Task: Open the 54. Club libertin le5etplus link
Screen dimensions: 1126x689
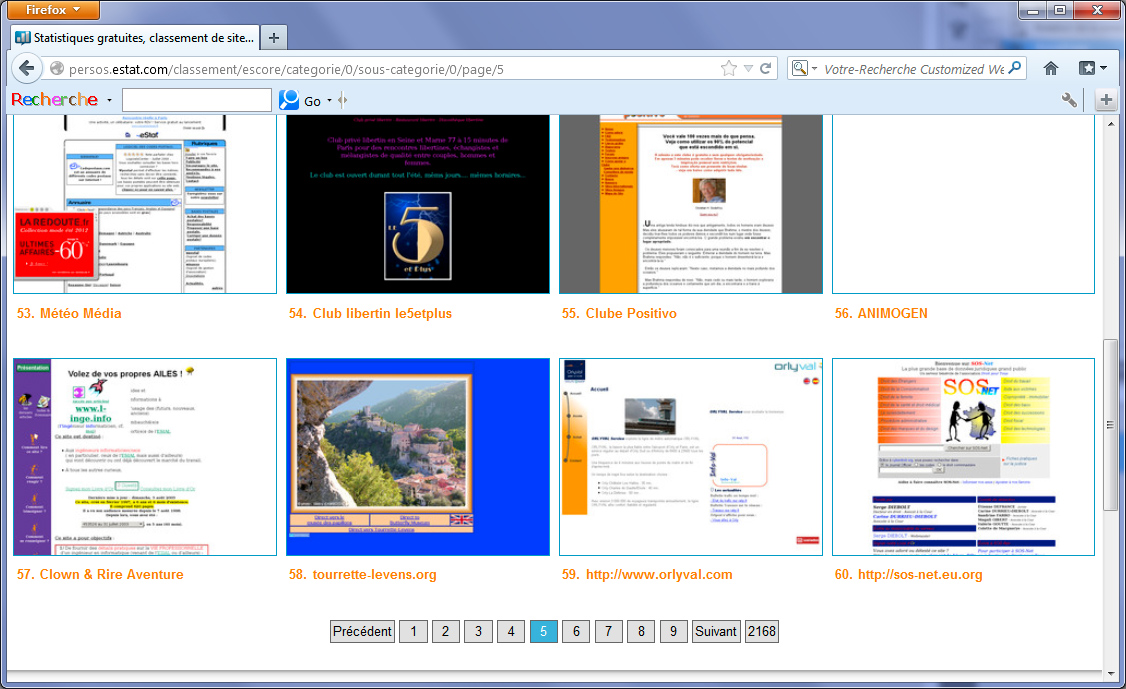Action: [x=371, y=313]
